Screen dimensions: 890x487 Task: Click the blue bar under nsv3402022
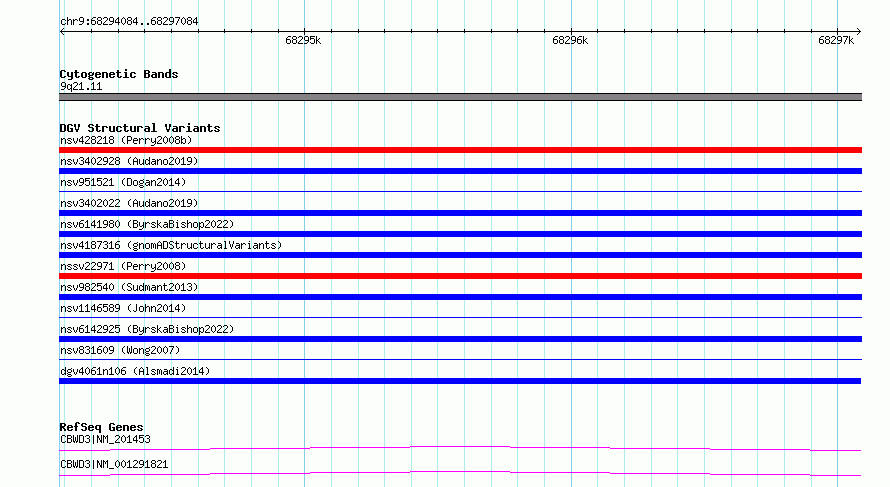click(x=460, y=213)
